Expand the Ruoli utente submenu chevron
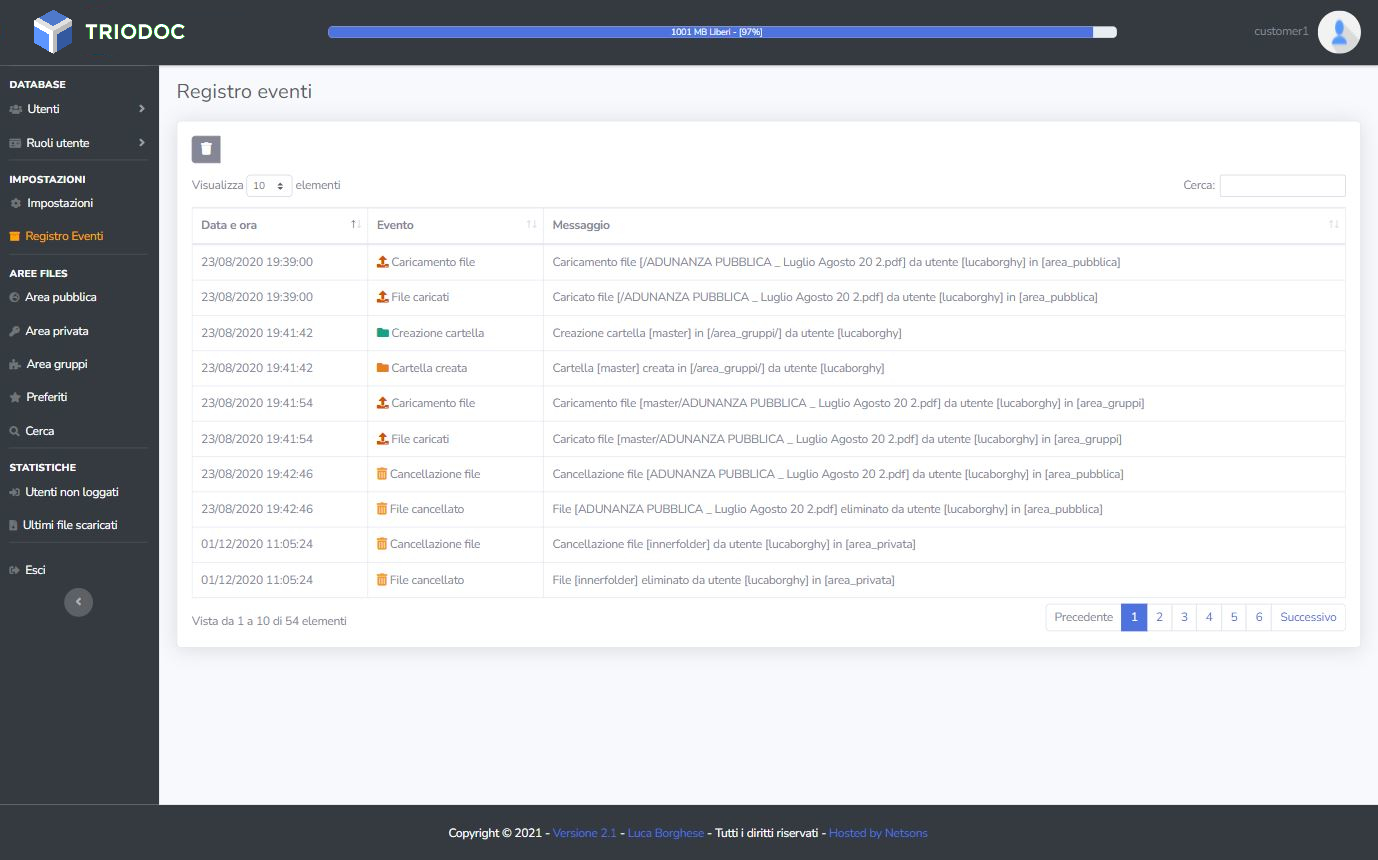 pyautogui.click(x=142, y=143)
